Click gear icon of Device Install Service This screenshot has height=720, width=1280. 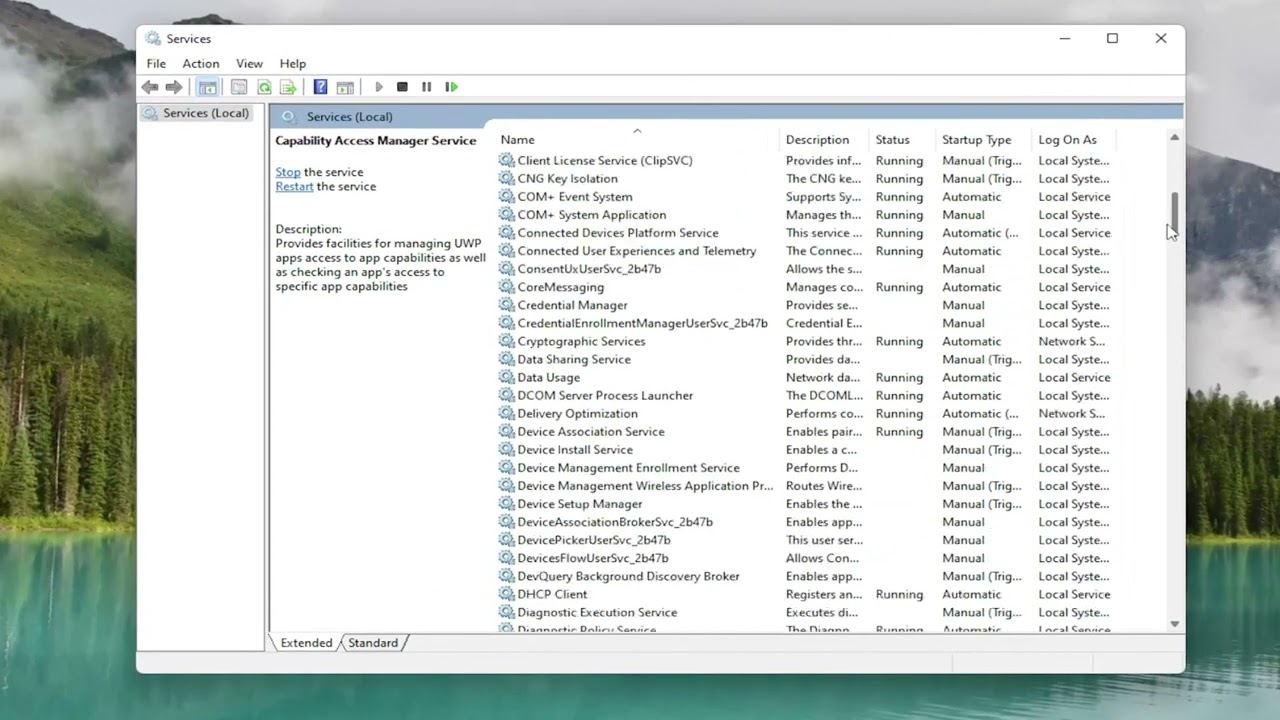507,449
